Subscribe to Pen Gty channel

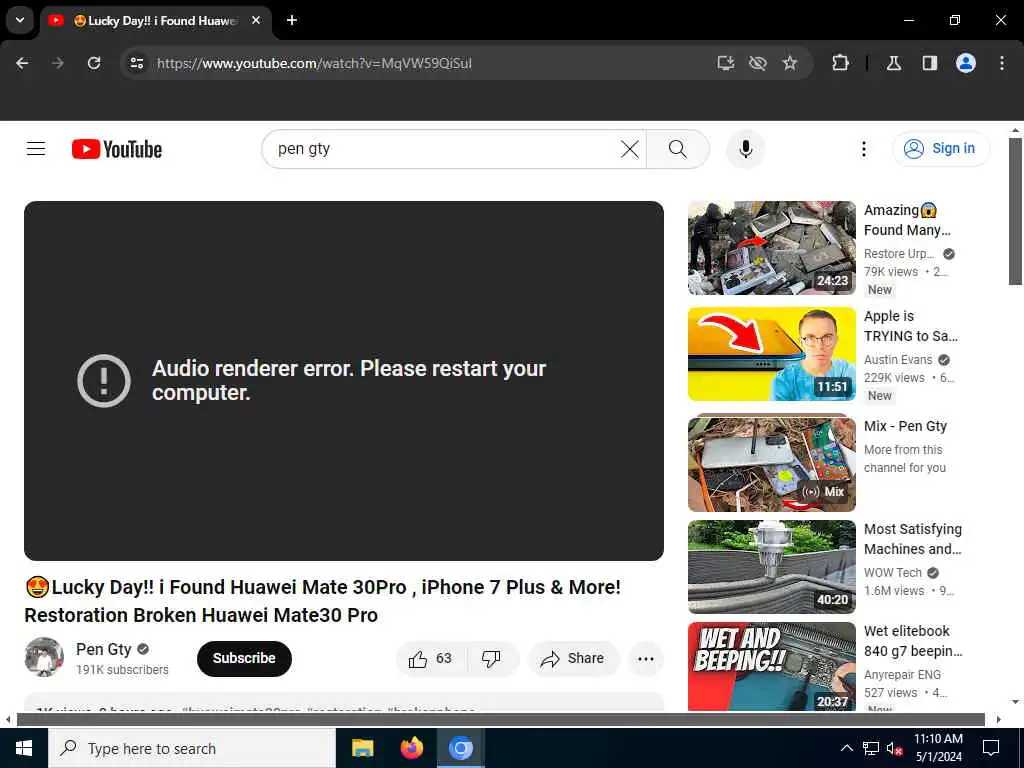[x=244, y=658]
